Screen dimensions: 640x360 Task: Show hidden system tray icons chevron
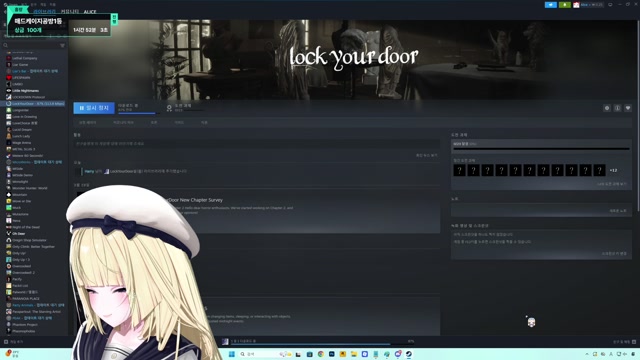(587, 354)
